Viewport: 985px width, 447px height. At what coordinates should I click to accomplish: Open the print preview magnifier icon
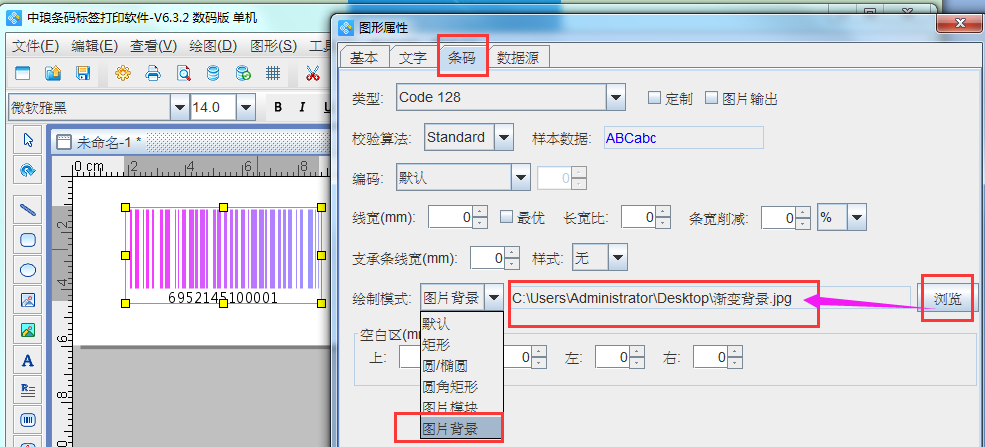183,73
